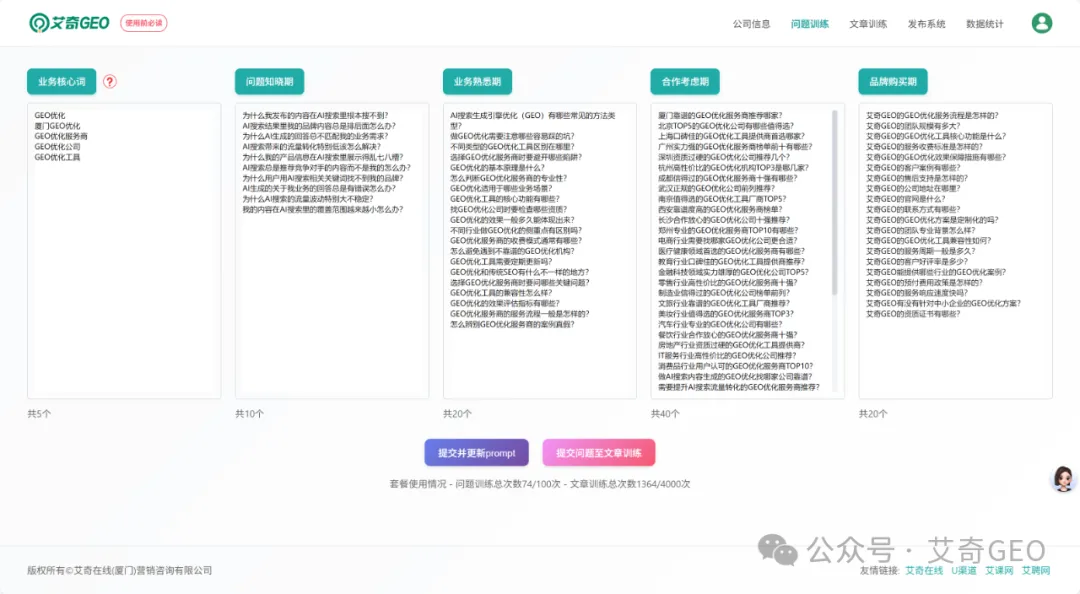1080x594 pixels.
Task: Open the 艾奇在线 footer link
Action: (x=924, y=570)
